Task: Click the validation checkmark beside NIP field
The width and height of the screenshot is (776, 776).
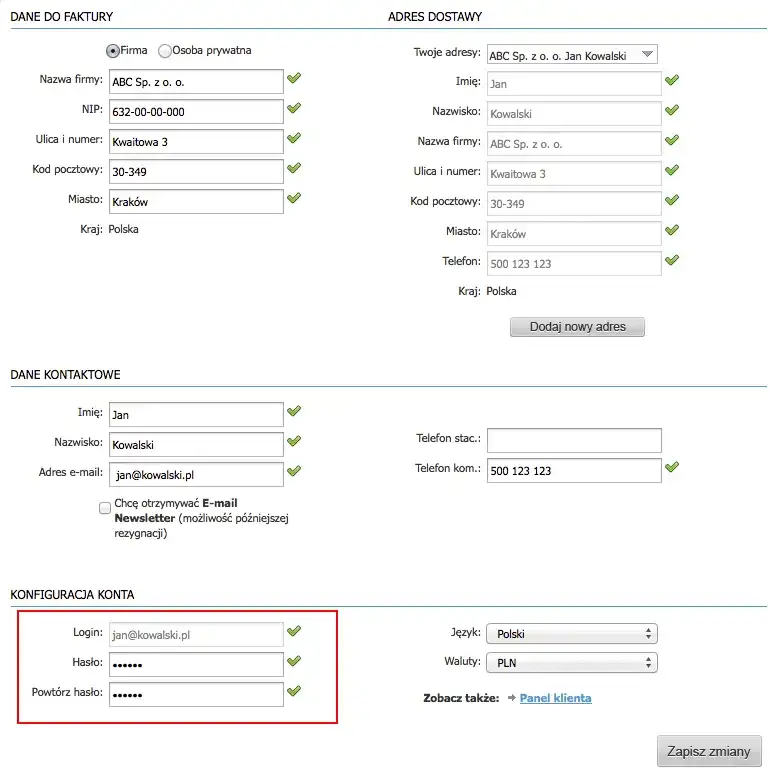Action: 294,108
